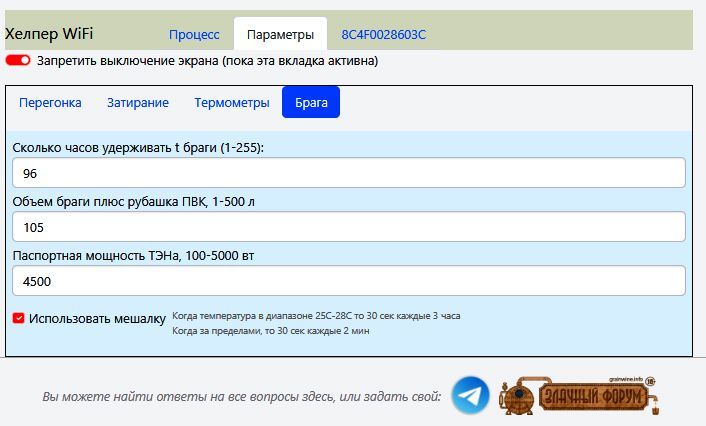Image resolution: width=706 pixels, height=426 pixels.
Task: Open the 8C4F0028603C tab
Action: pos(383,35)
